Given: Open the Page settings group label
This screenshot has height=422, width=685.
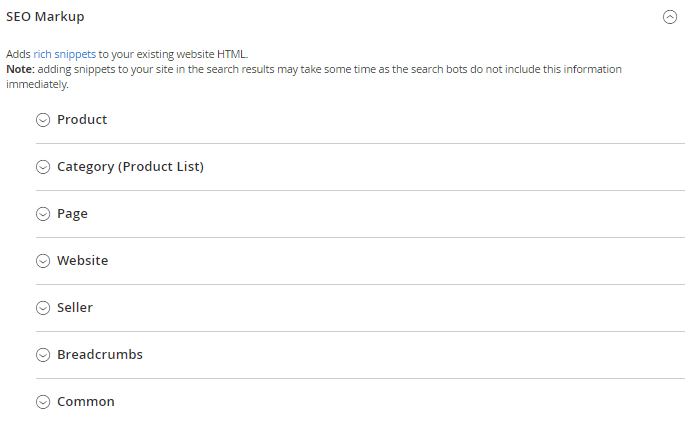Looking at the screenshot, I should (x=72, y=214).
